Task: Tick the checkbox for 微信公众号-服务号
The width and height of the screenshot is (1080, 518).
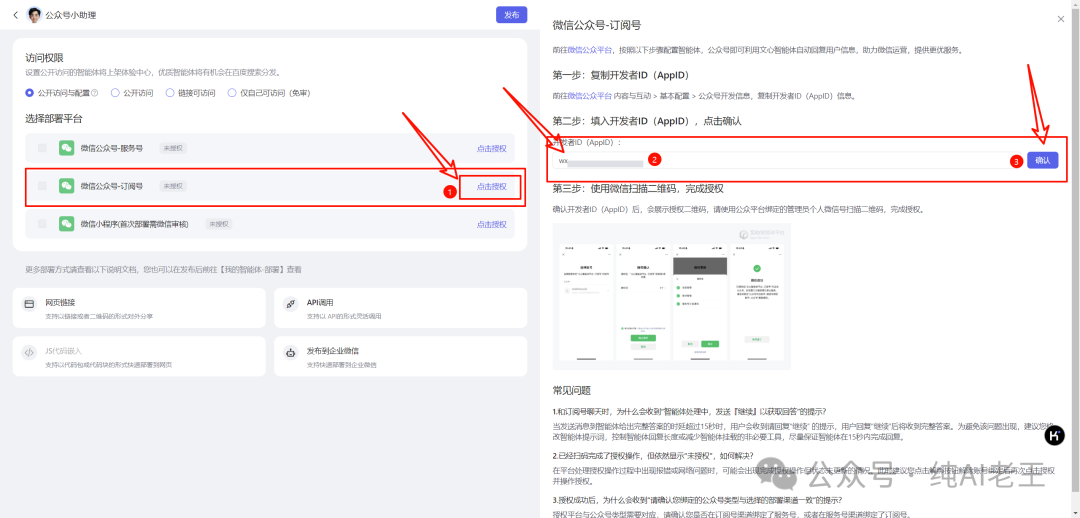Action: (x=43, y=148)
